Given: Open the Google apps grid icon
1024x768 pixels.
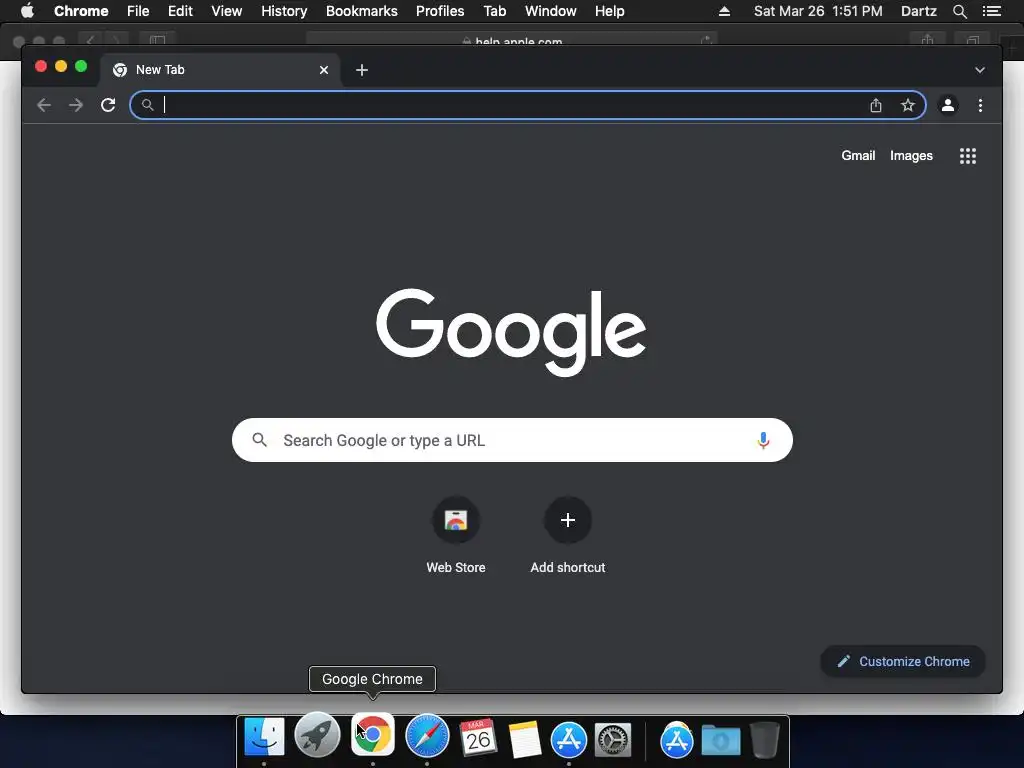Looking at the screenshot, I should coord(968,156).
